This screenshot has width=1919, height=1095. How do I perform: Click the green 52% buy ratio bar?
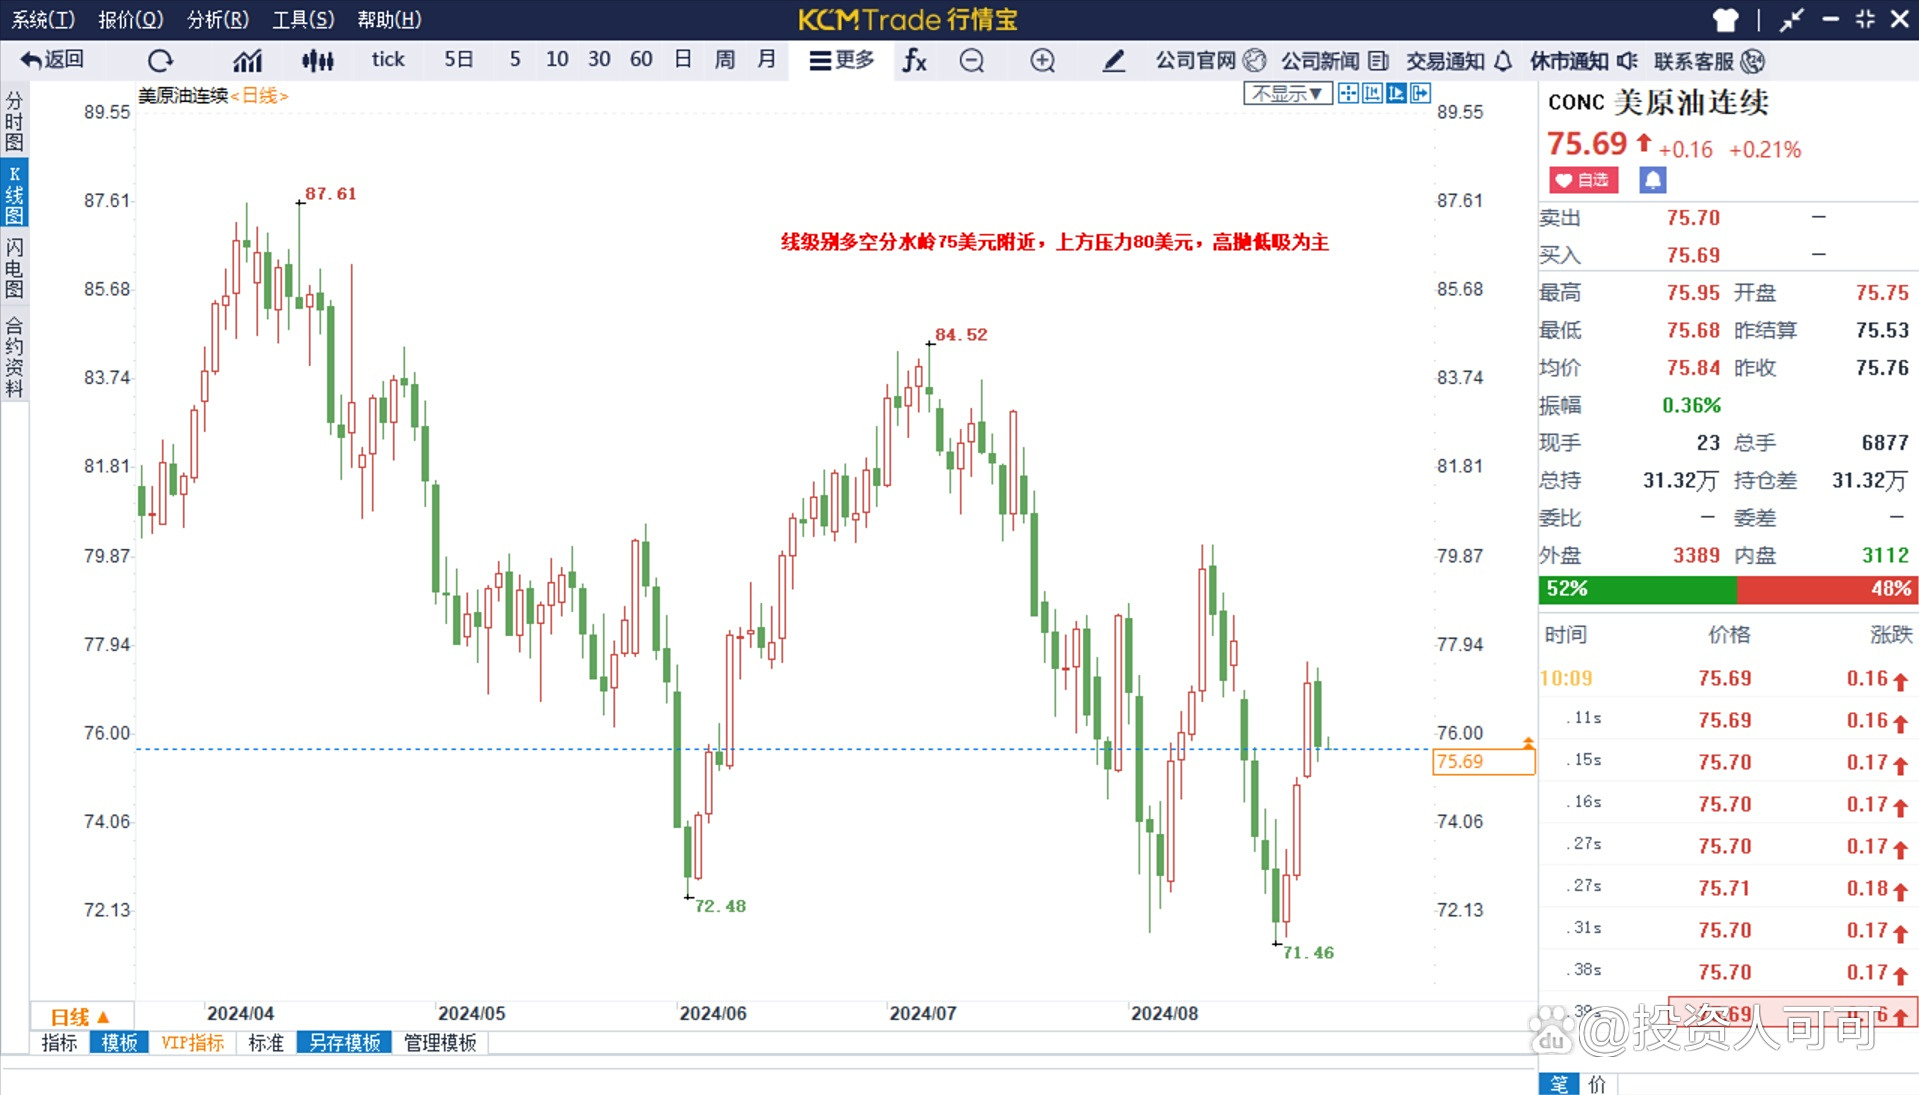pyautogui.click(x=1637, y=589)
